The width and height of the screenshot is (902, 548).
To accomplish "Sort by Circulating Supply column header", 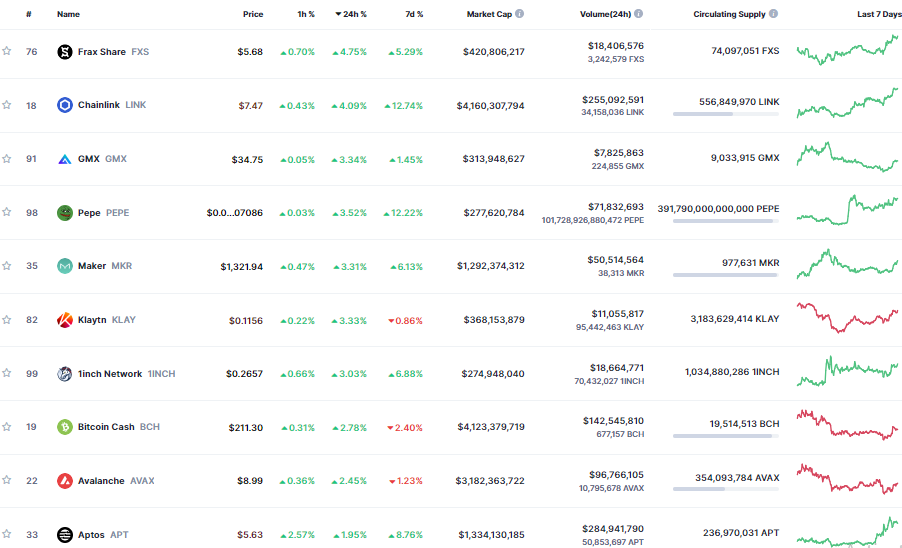I will coord(729,15).
